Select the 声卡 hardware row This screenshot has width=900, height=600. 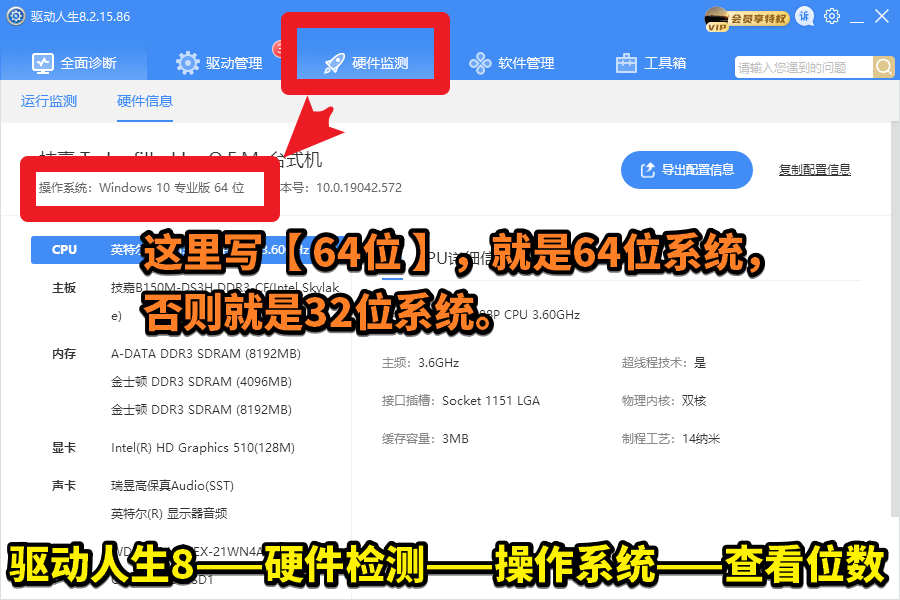coord(64,486)
